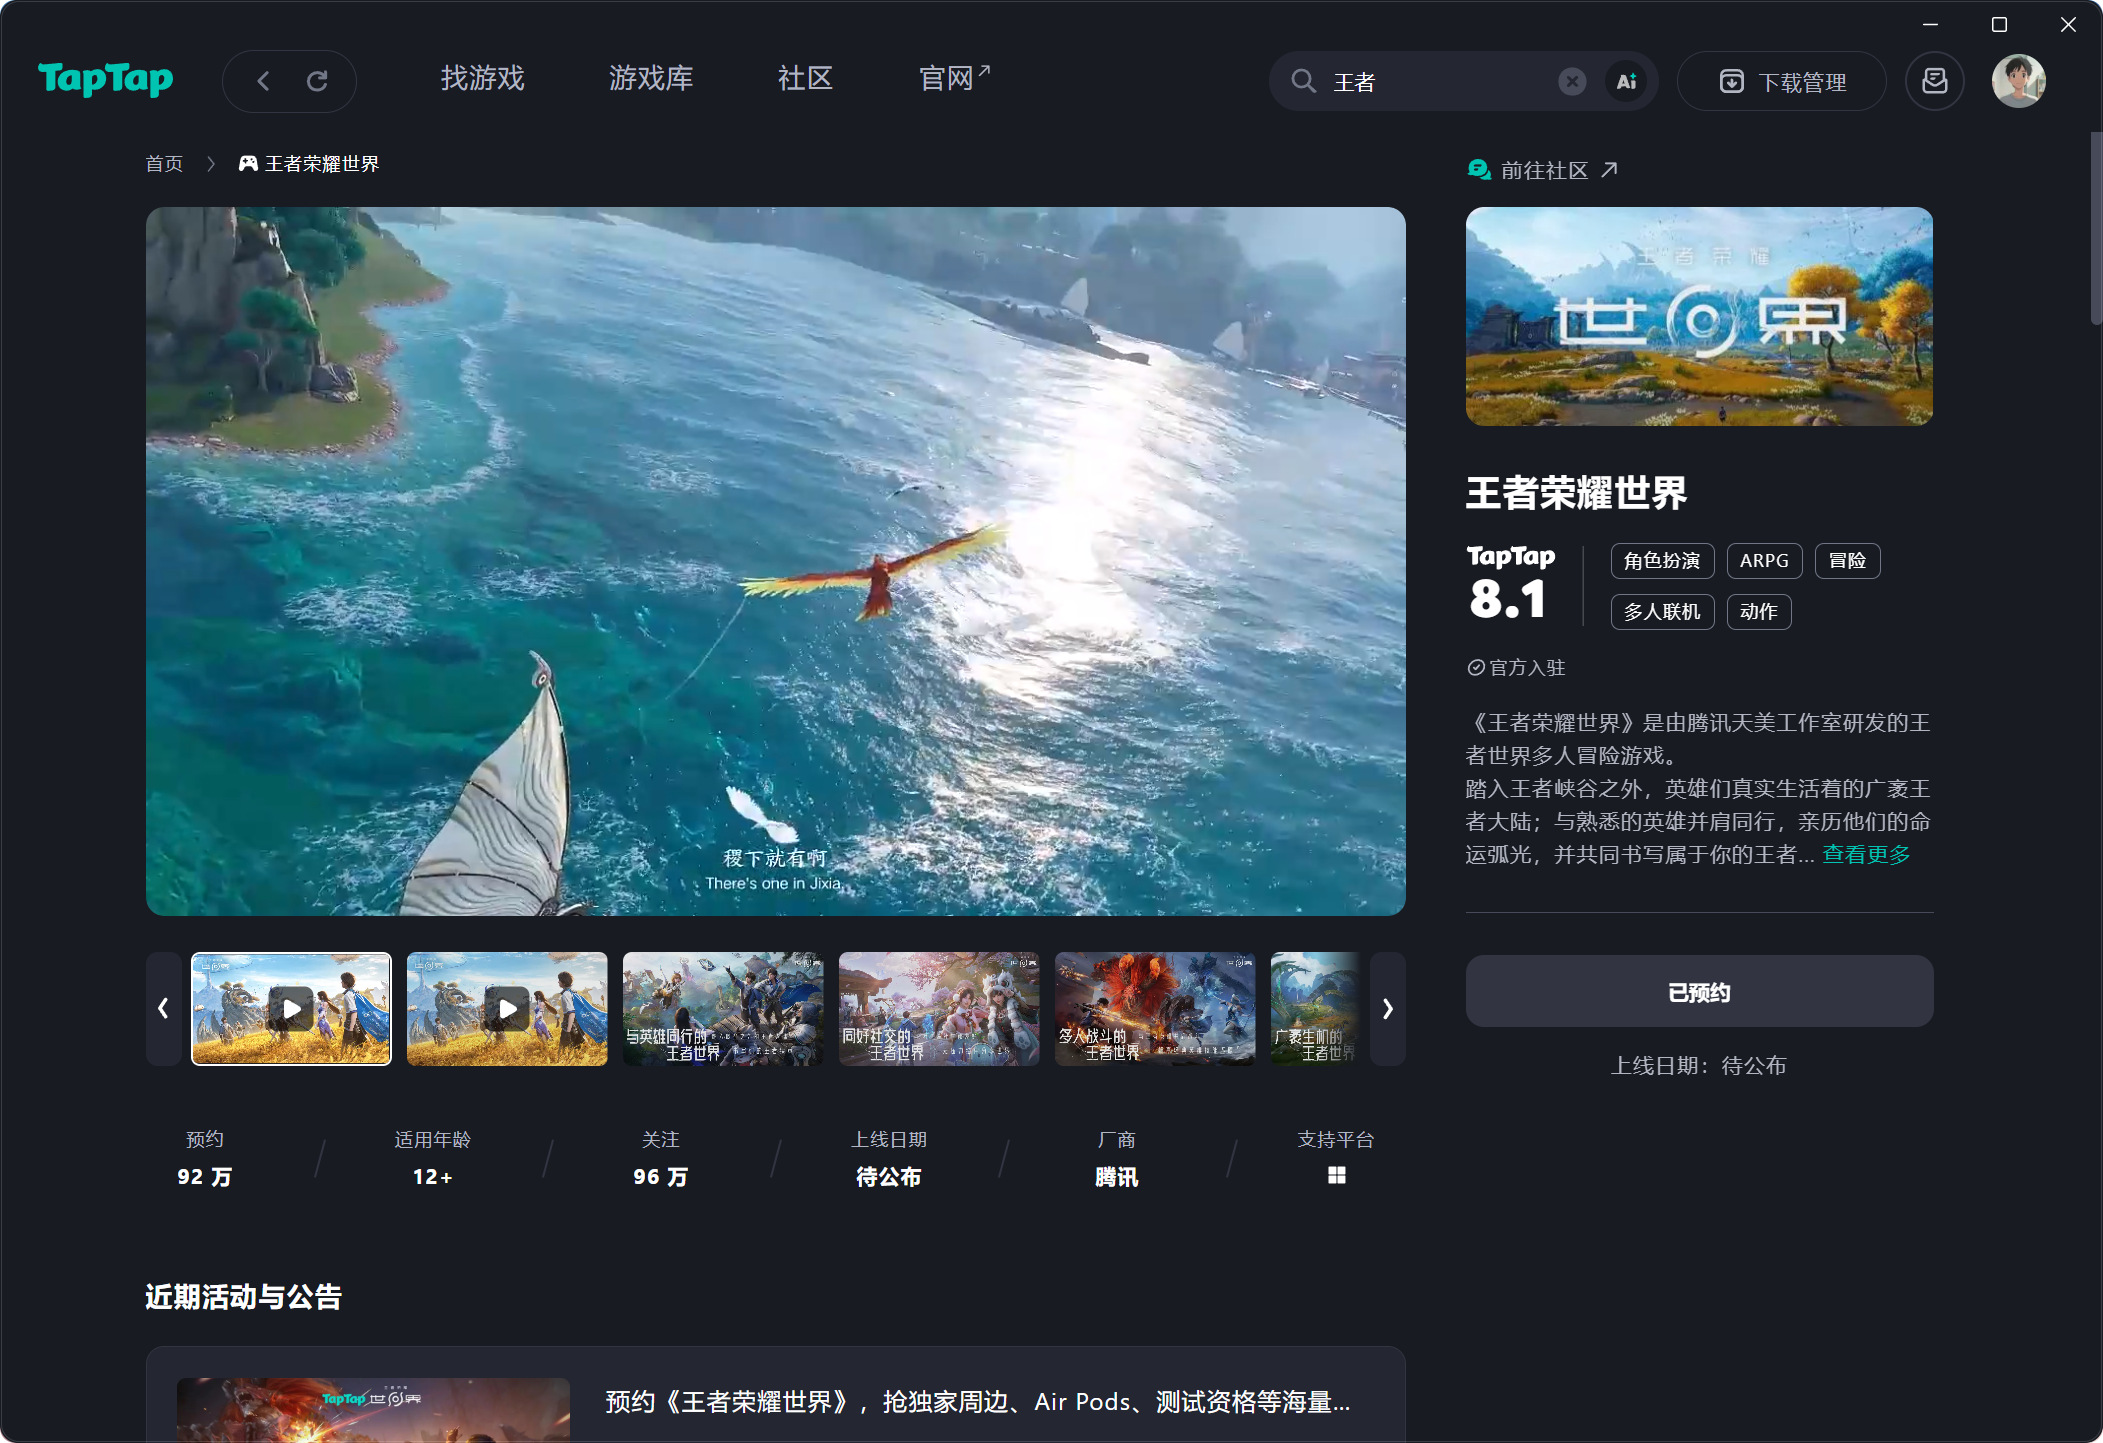2103x1443 pixels.
Task: Open the messages inbox icon
Action: click(x=1935, y=81)
